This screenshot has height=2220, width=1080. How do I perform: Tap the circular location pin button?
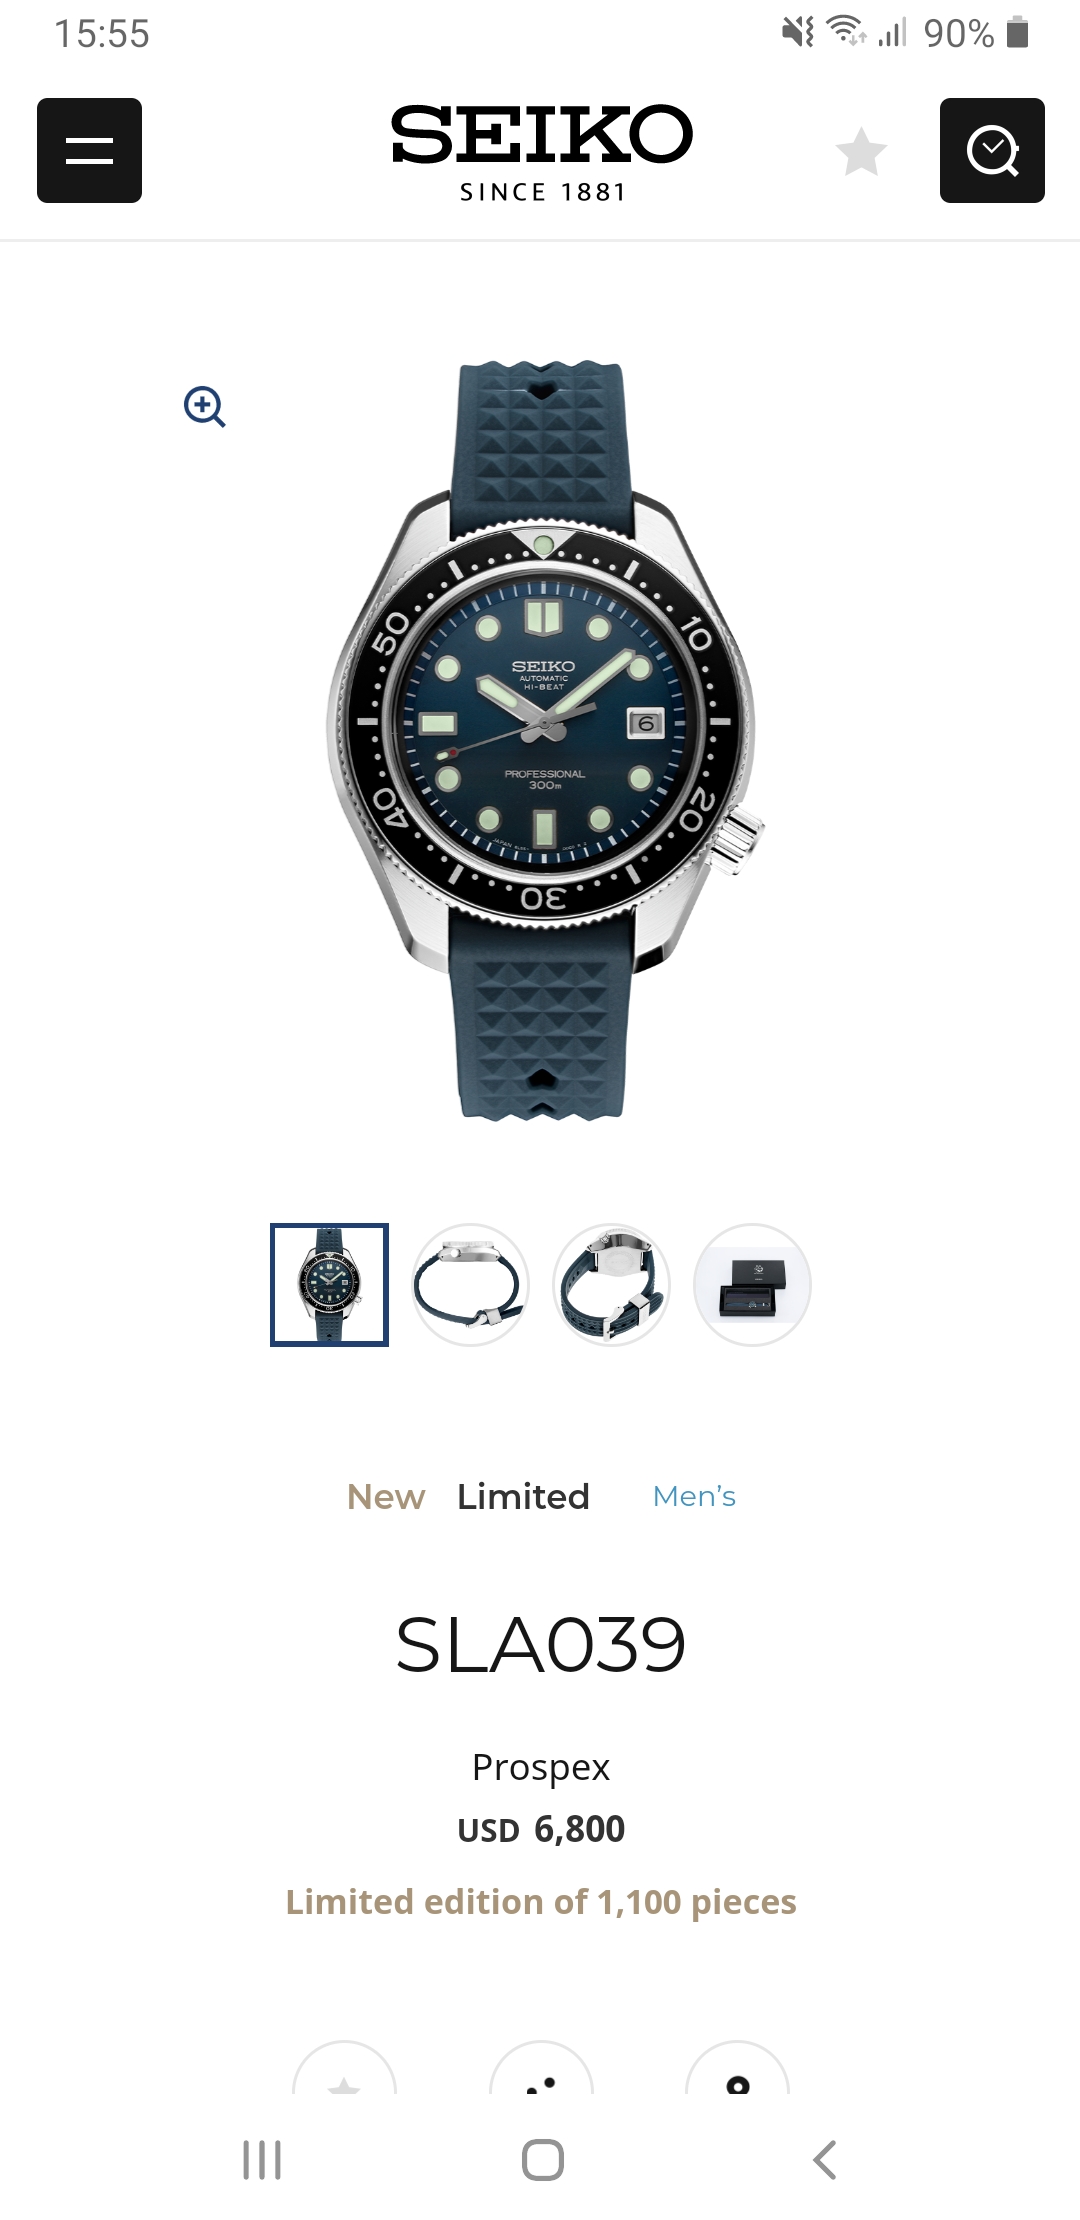737,2068
